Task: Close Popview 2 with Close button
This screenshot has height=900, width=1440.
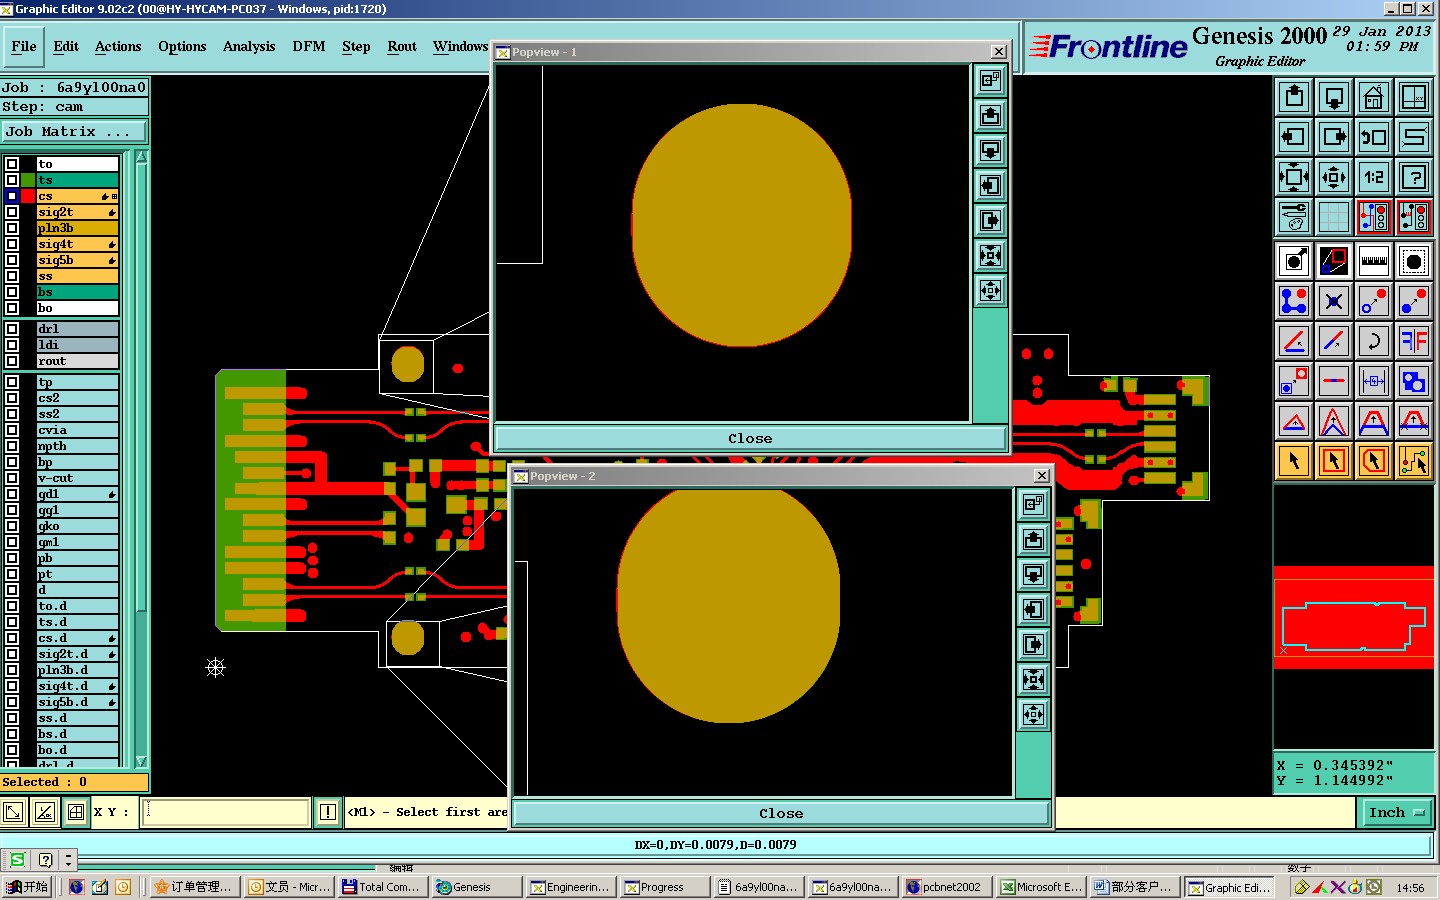Action: (x=781, y=813)
